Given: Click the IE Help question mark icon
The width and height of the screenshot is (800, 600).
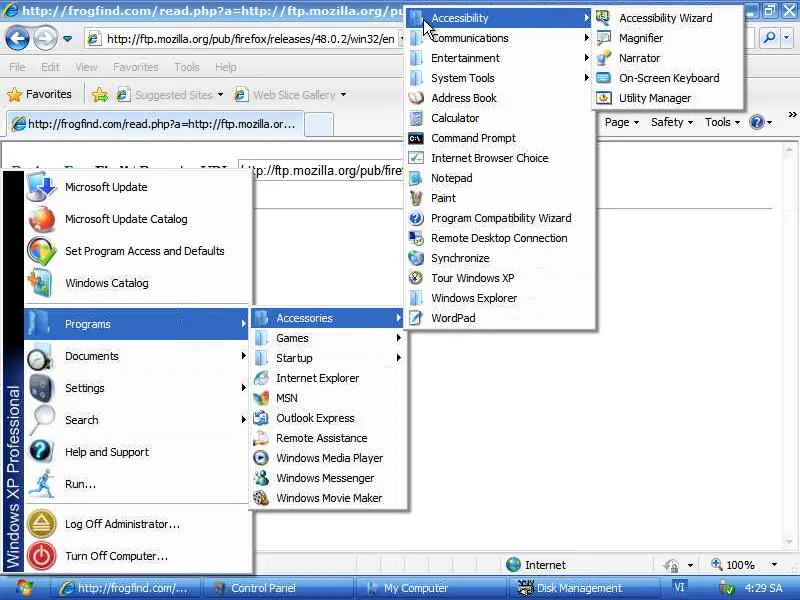Looking at the screenshot, I should pyautogui.click(x=757, y=122).
